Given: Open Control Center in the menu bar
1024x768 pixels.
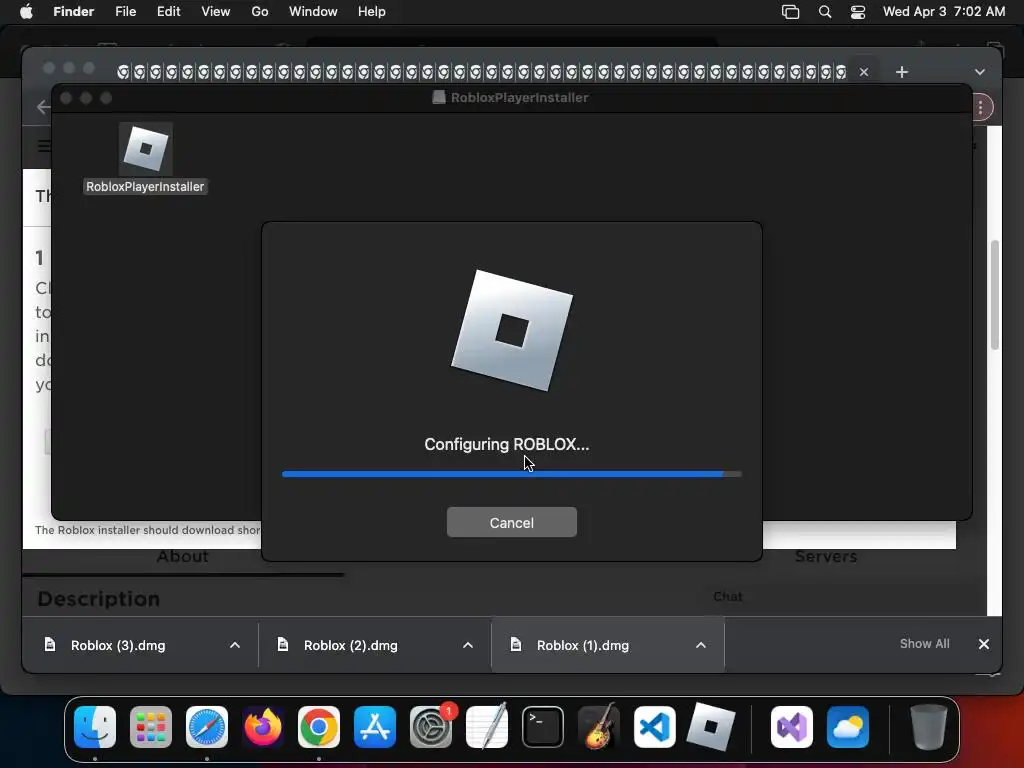Looking at the screenshot, I should coord(857,12).
